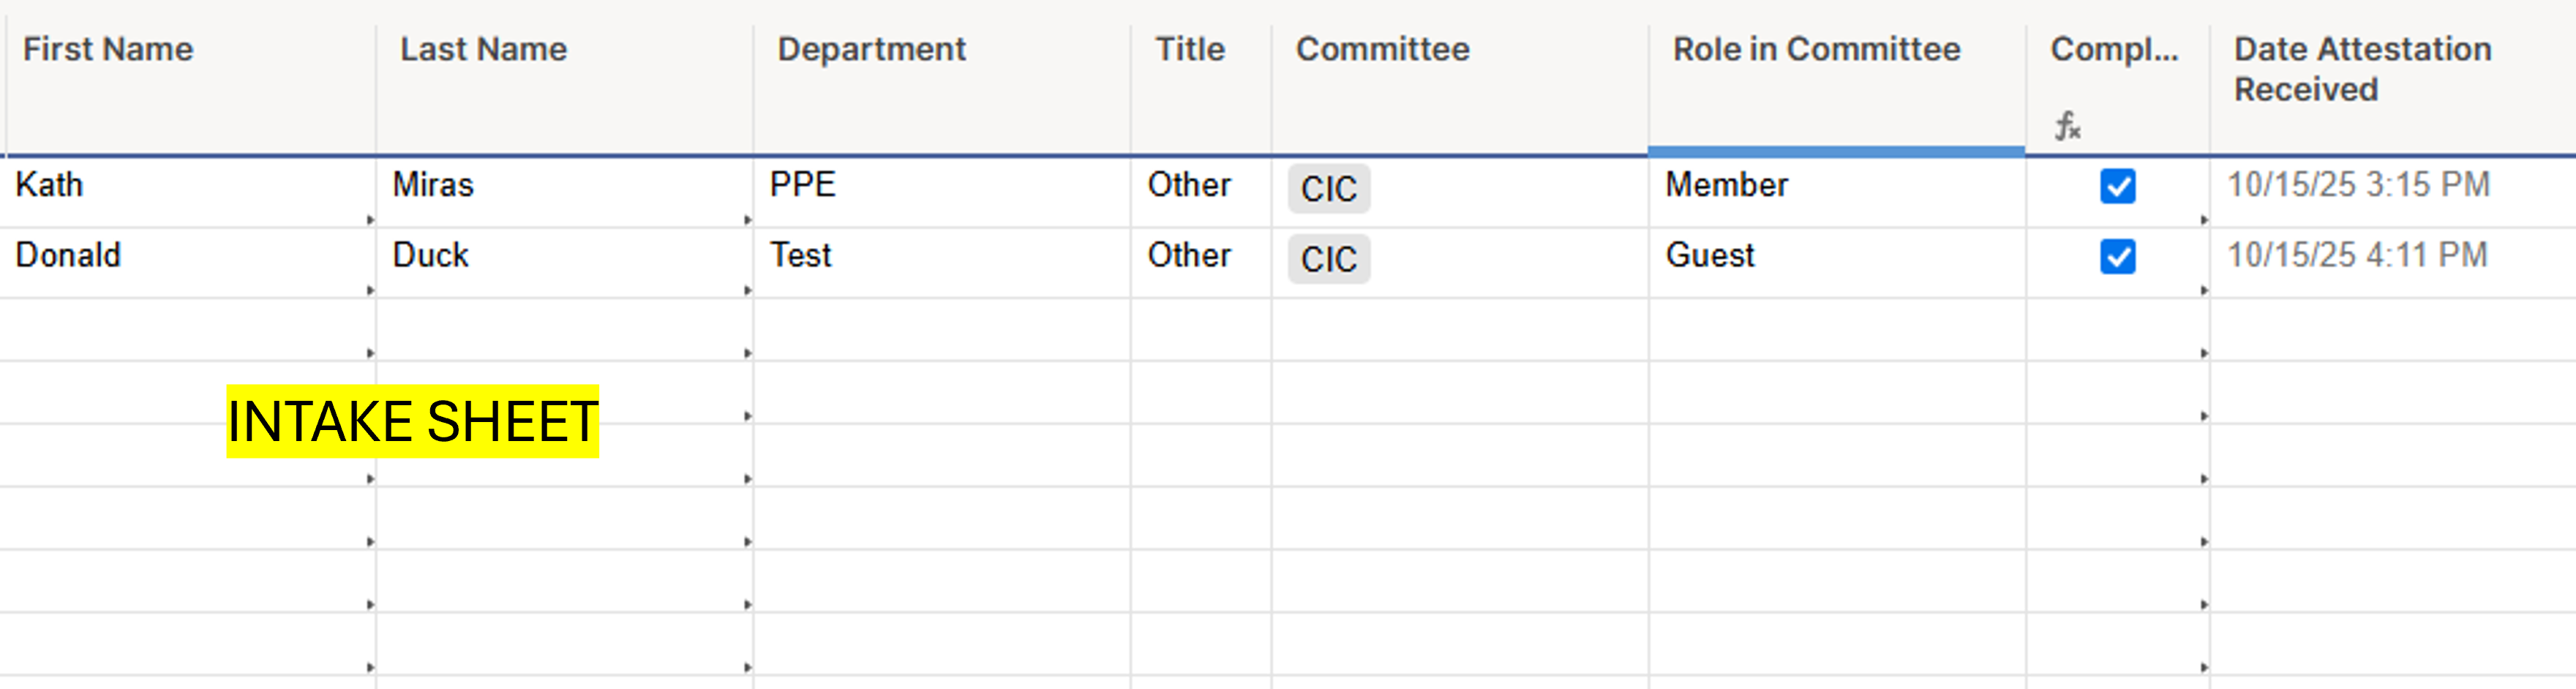Select the cell containing Duck

pos(431,255)
